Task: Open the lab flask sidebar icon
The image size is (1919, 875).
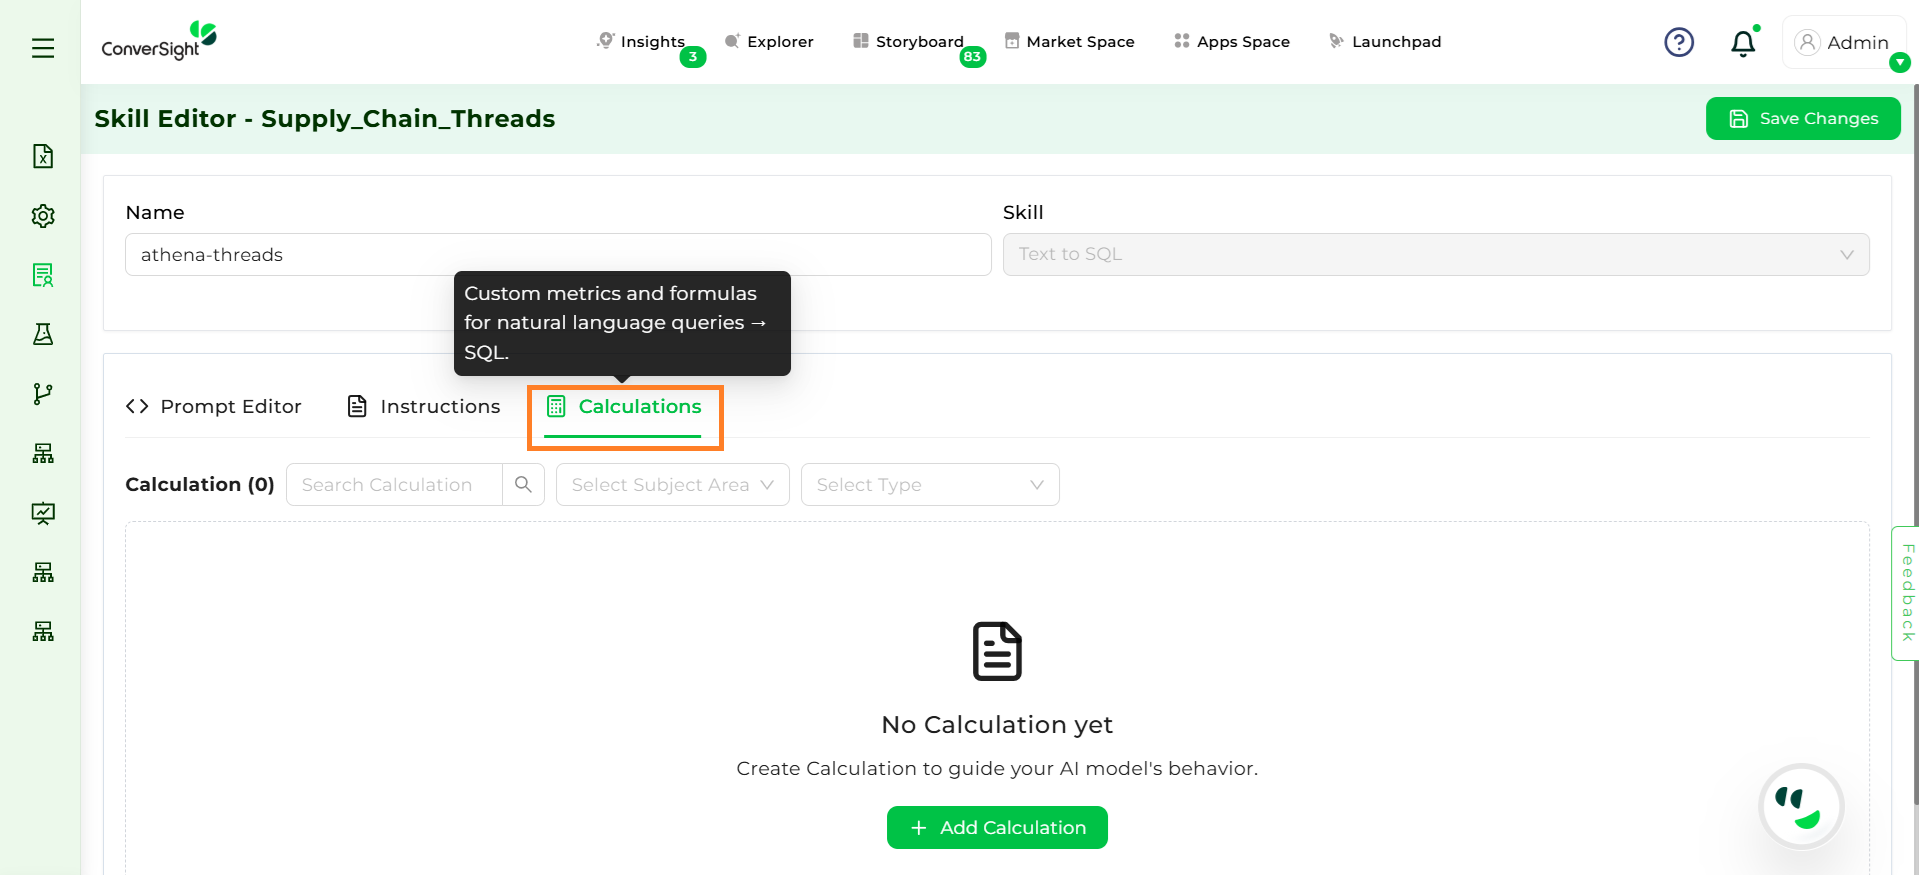Action: point(43,334)
